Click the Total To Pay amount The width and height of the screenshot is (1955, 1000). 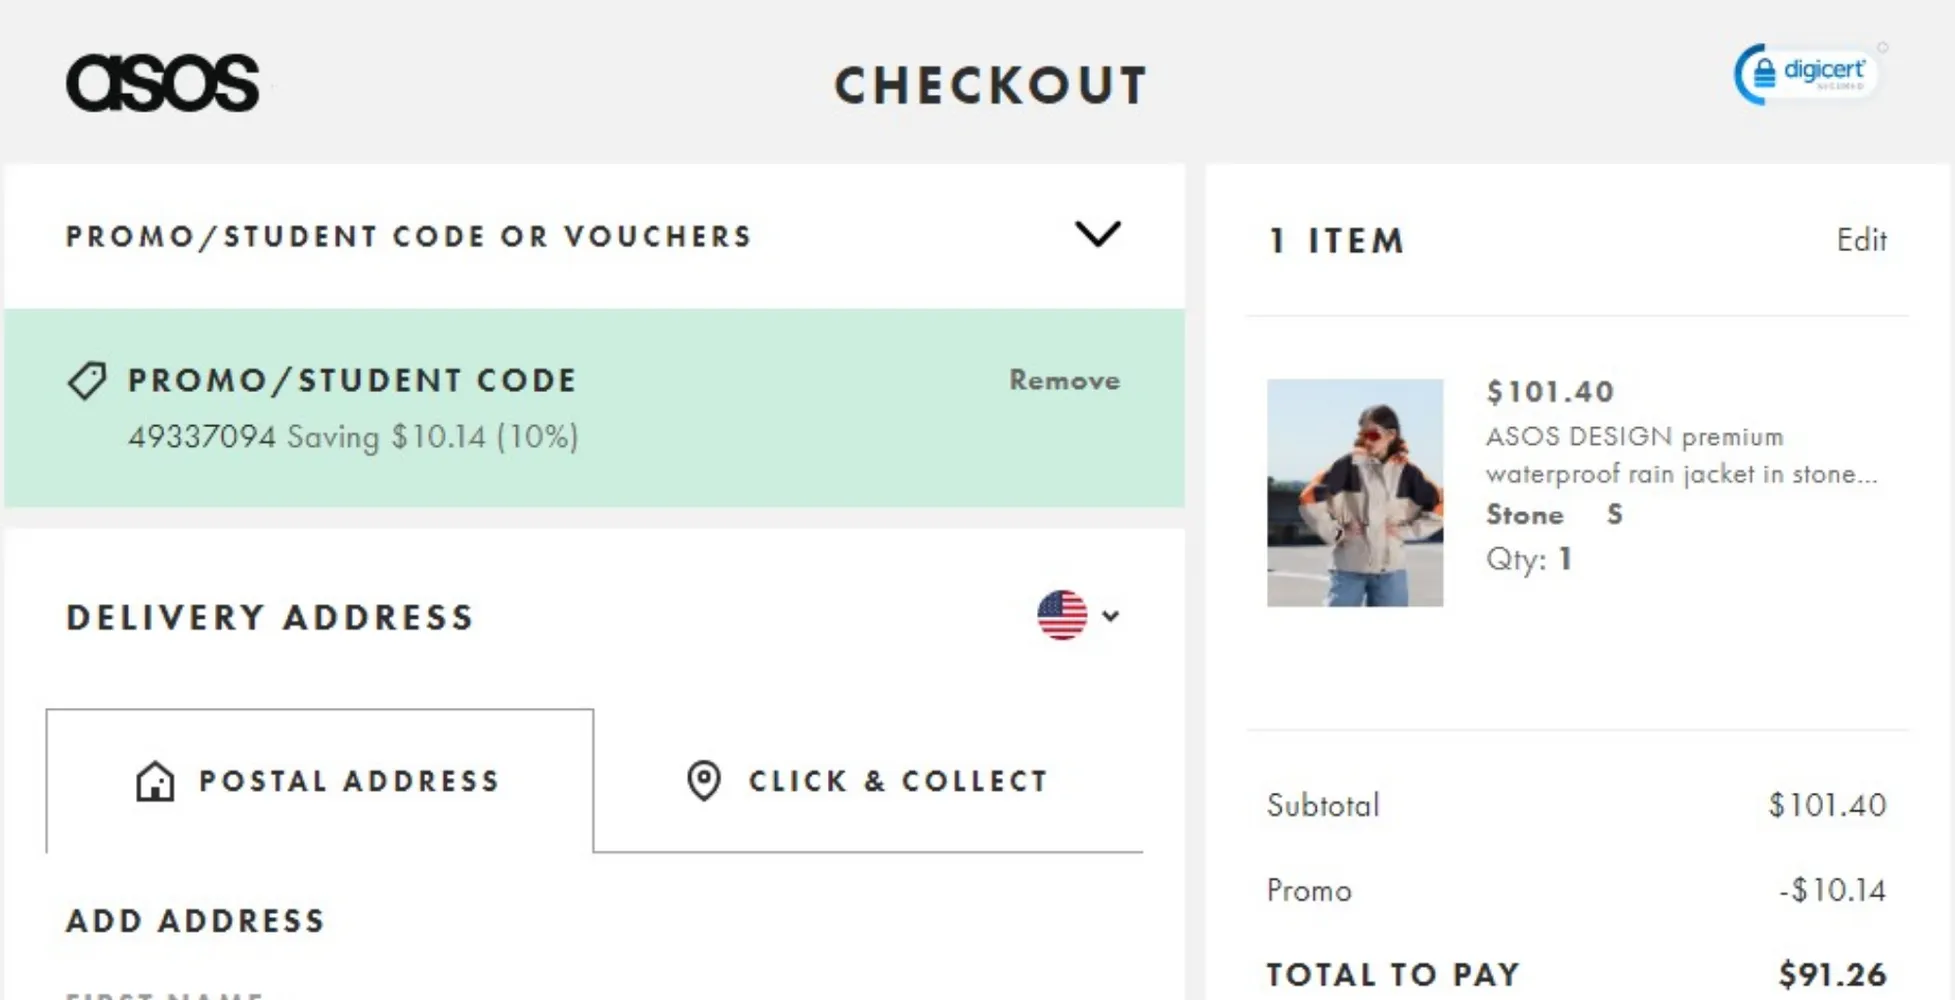tap(1832, 974)
